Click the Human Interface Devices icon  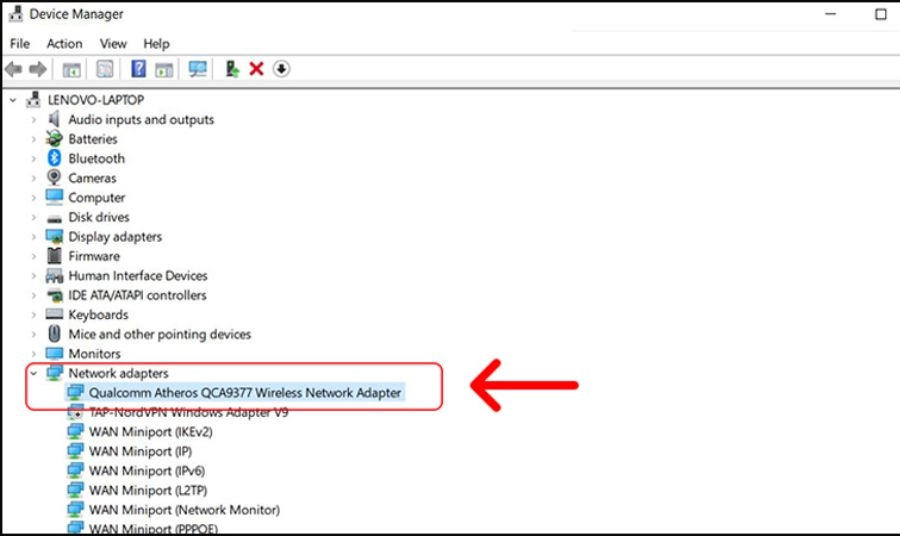(54, 275)
